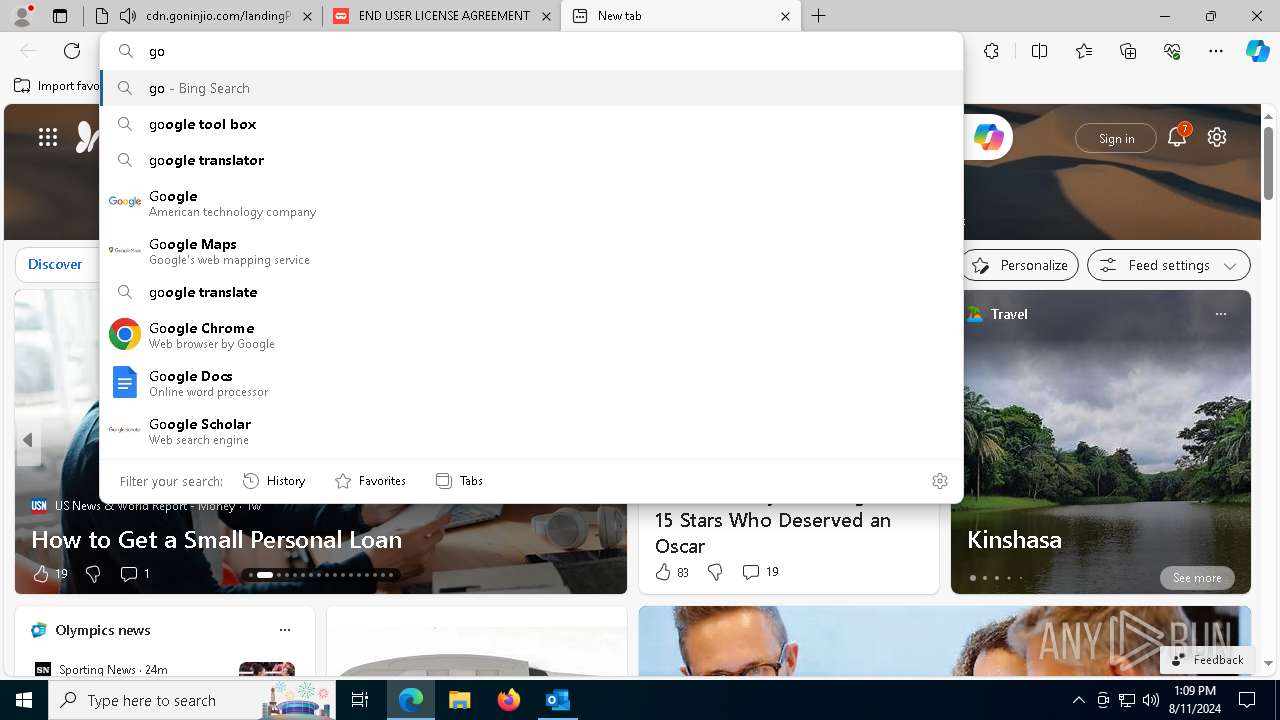Viewport: 1280px width, 720px height.
Task: Choose 'google translator' suggestion
Action: click(531, 160)
